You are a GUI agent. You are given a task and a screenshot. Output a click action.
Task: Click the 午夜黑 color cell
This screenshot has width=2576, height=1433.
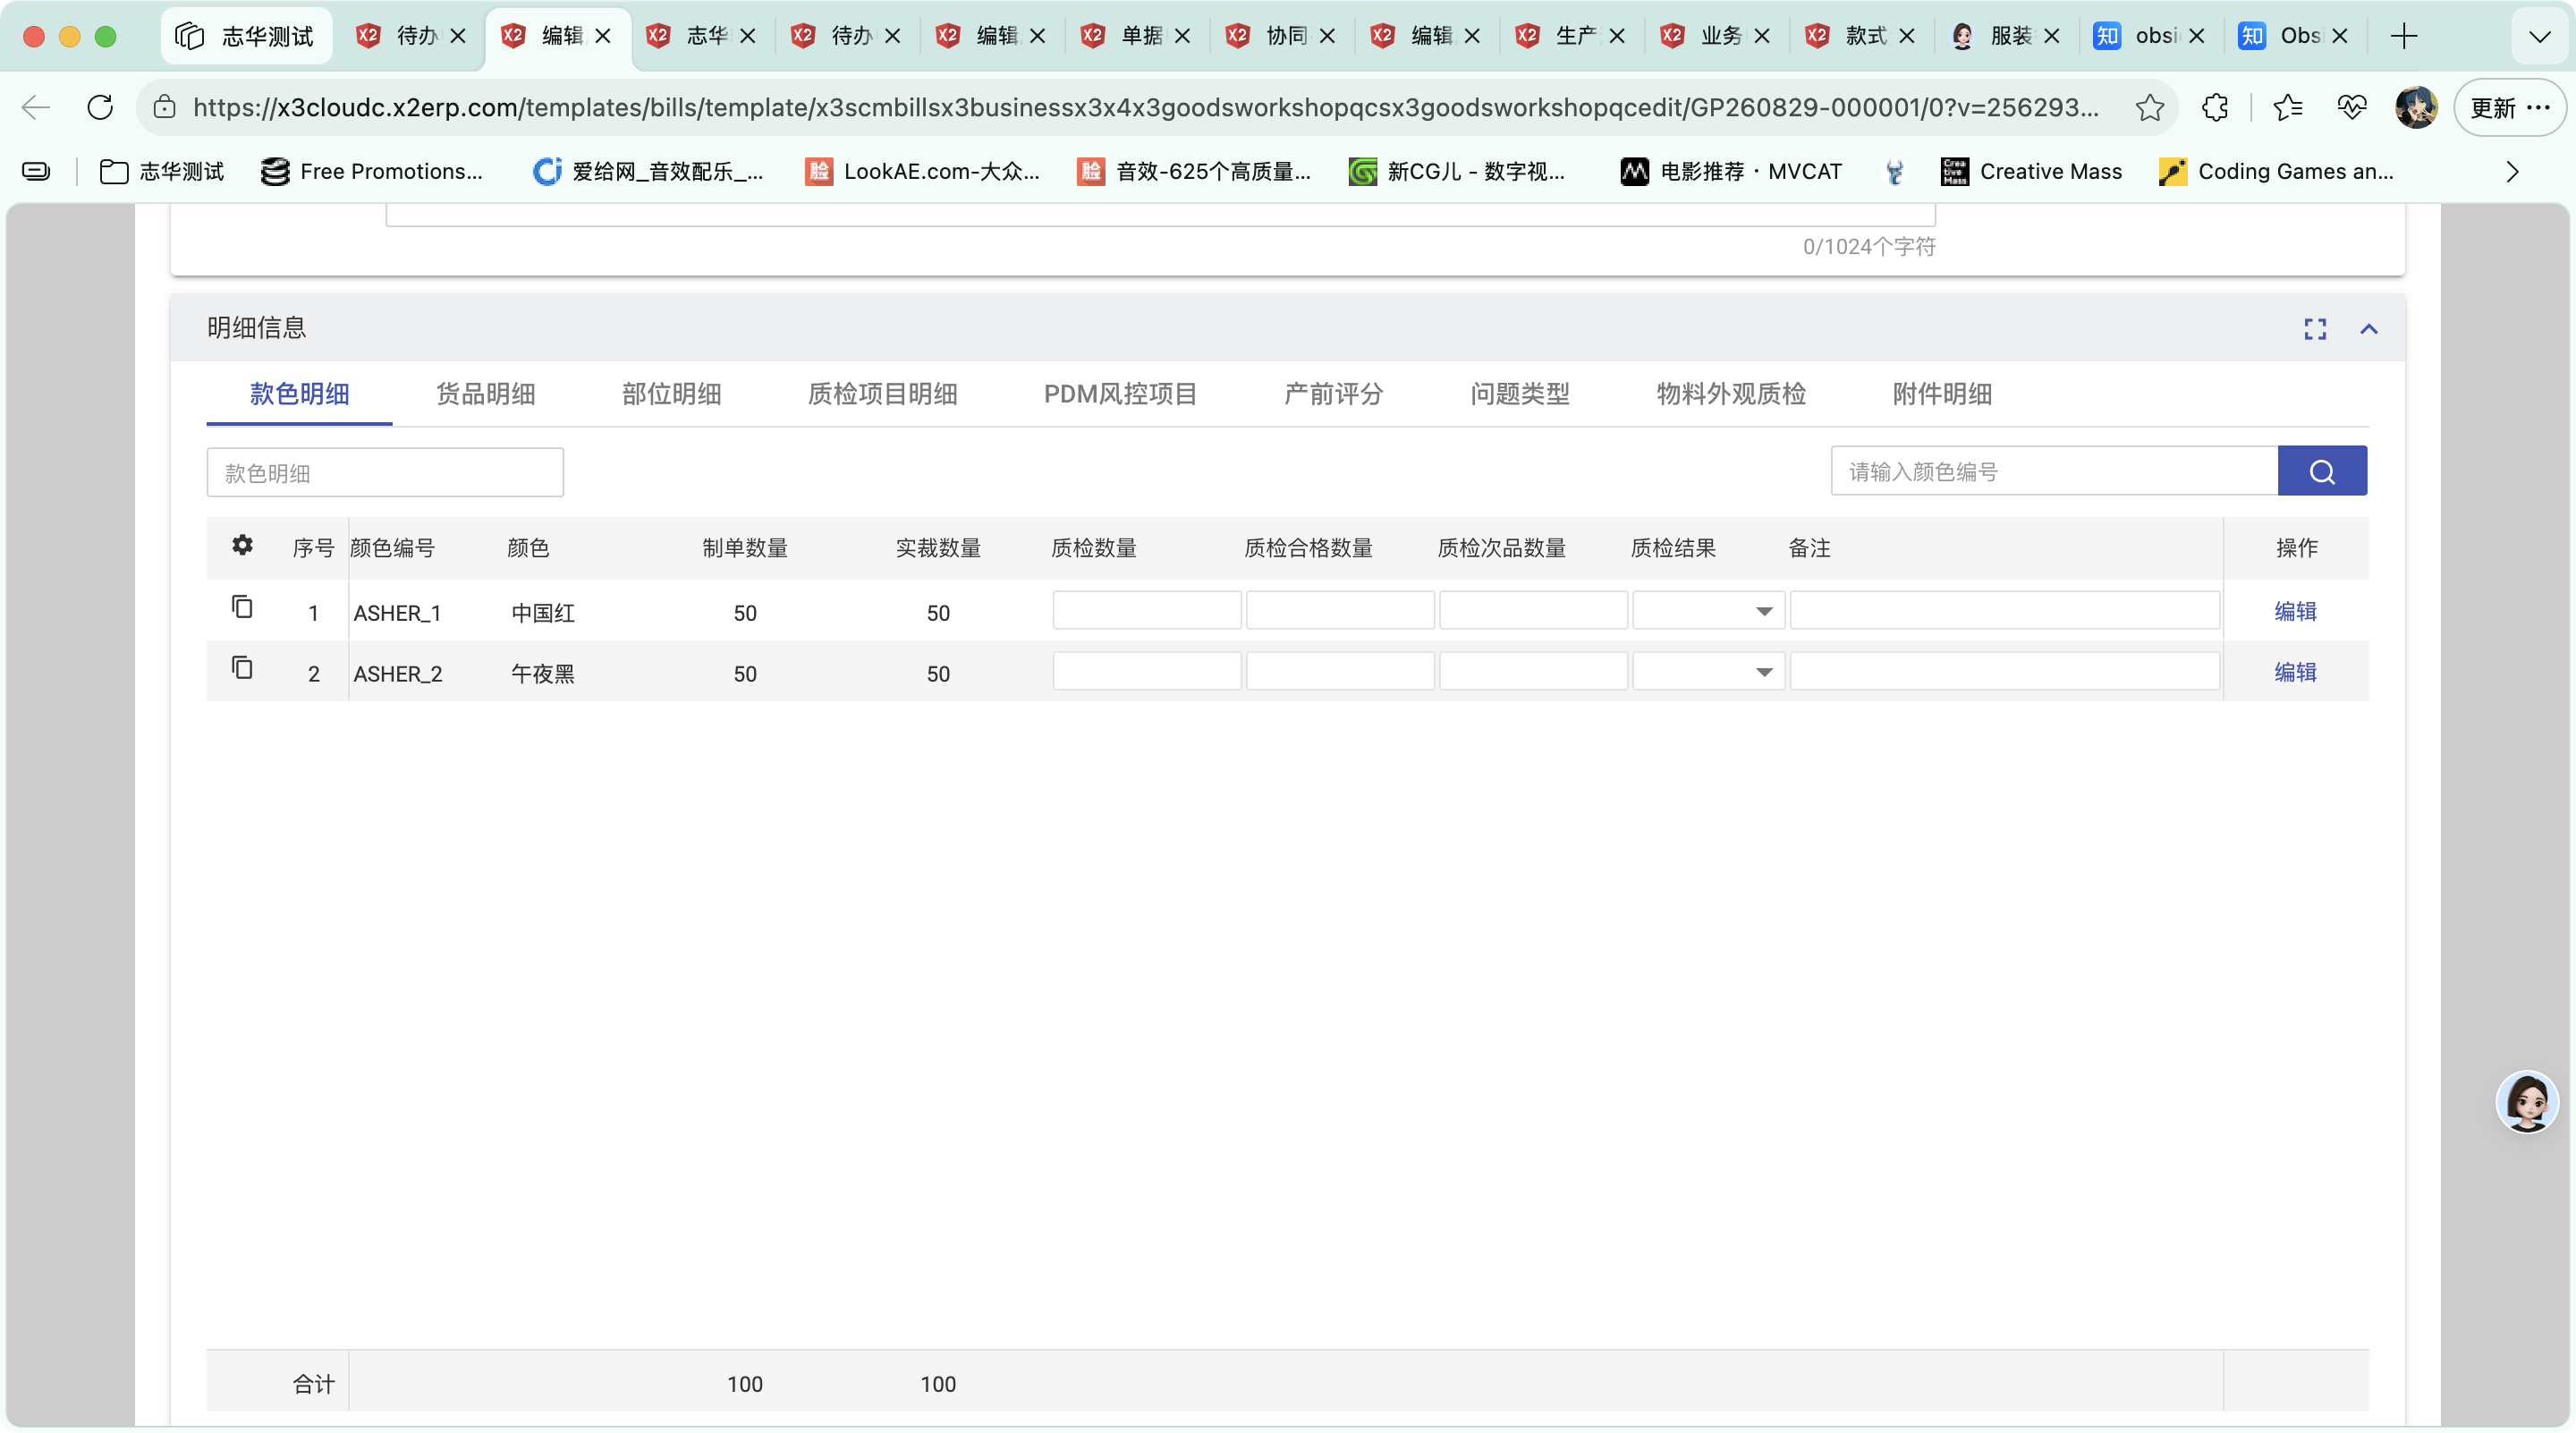(x=543, y=674)
